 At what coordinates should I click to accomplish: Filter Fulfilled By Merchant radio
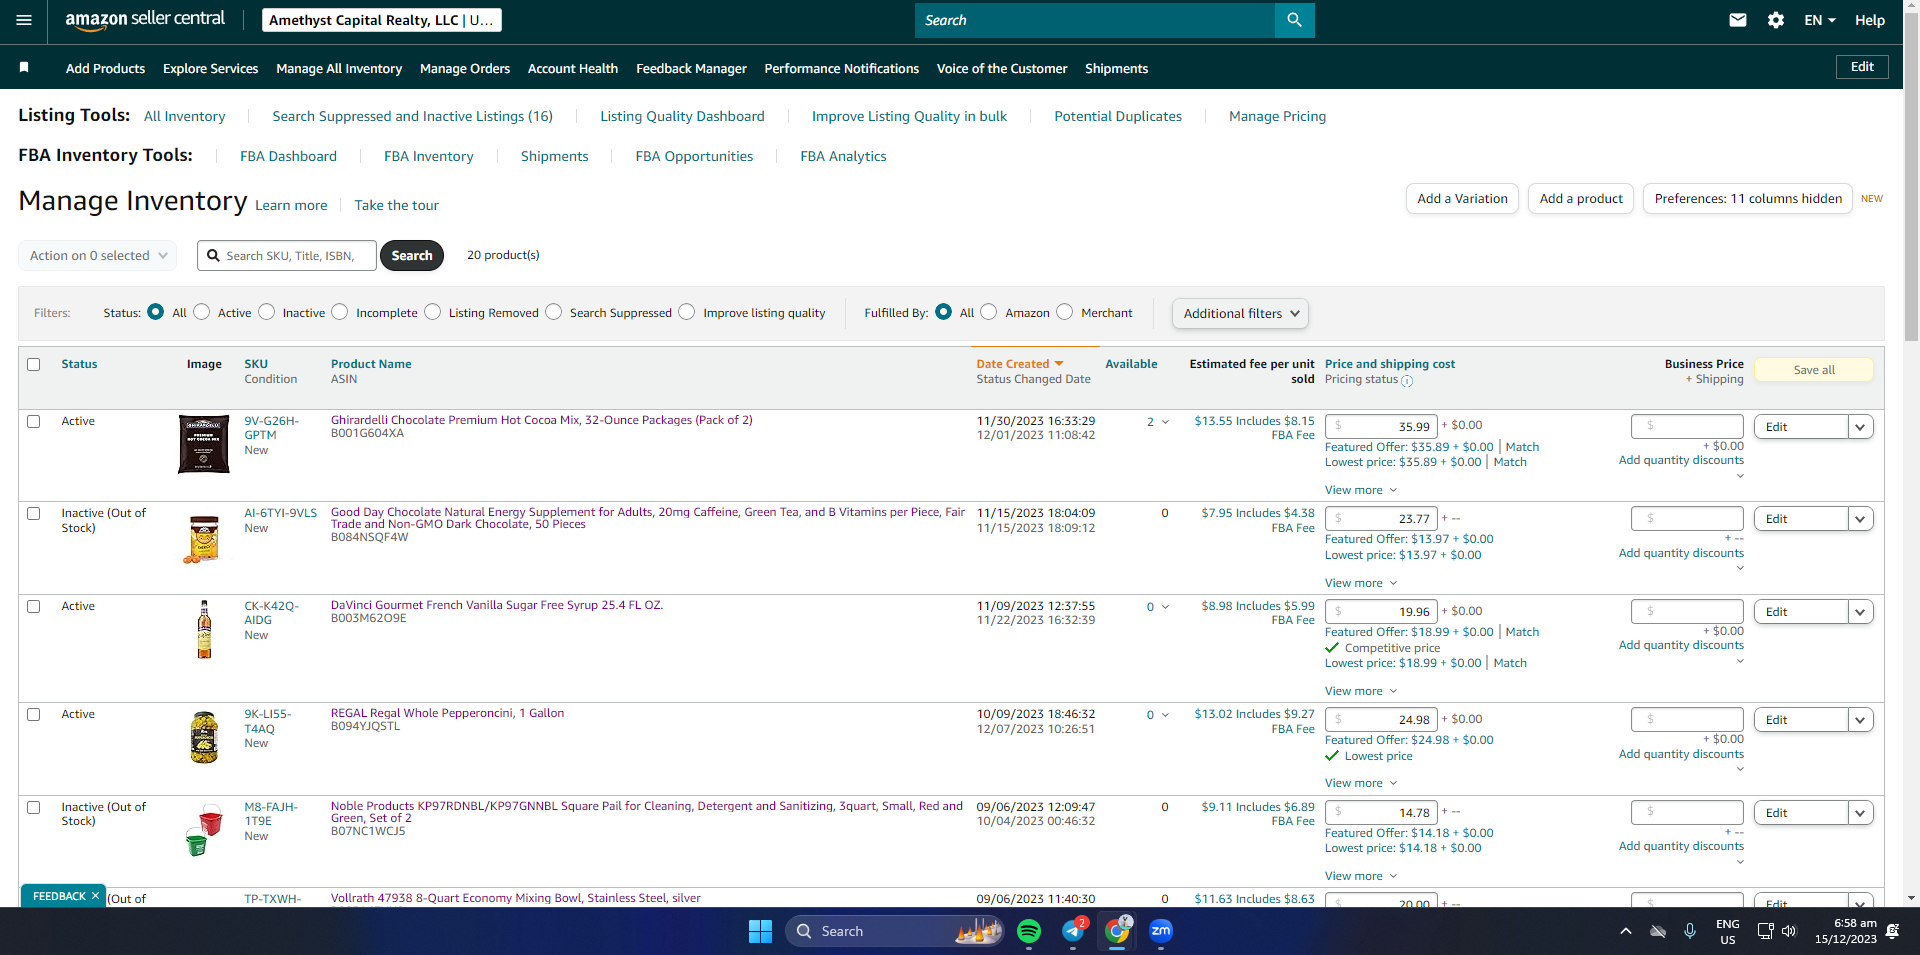coord(1065,312)
